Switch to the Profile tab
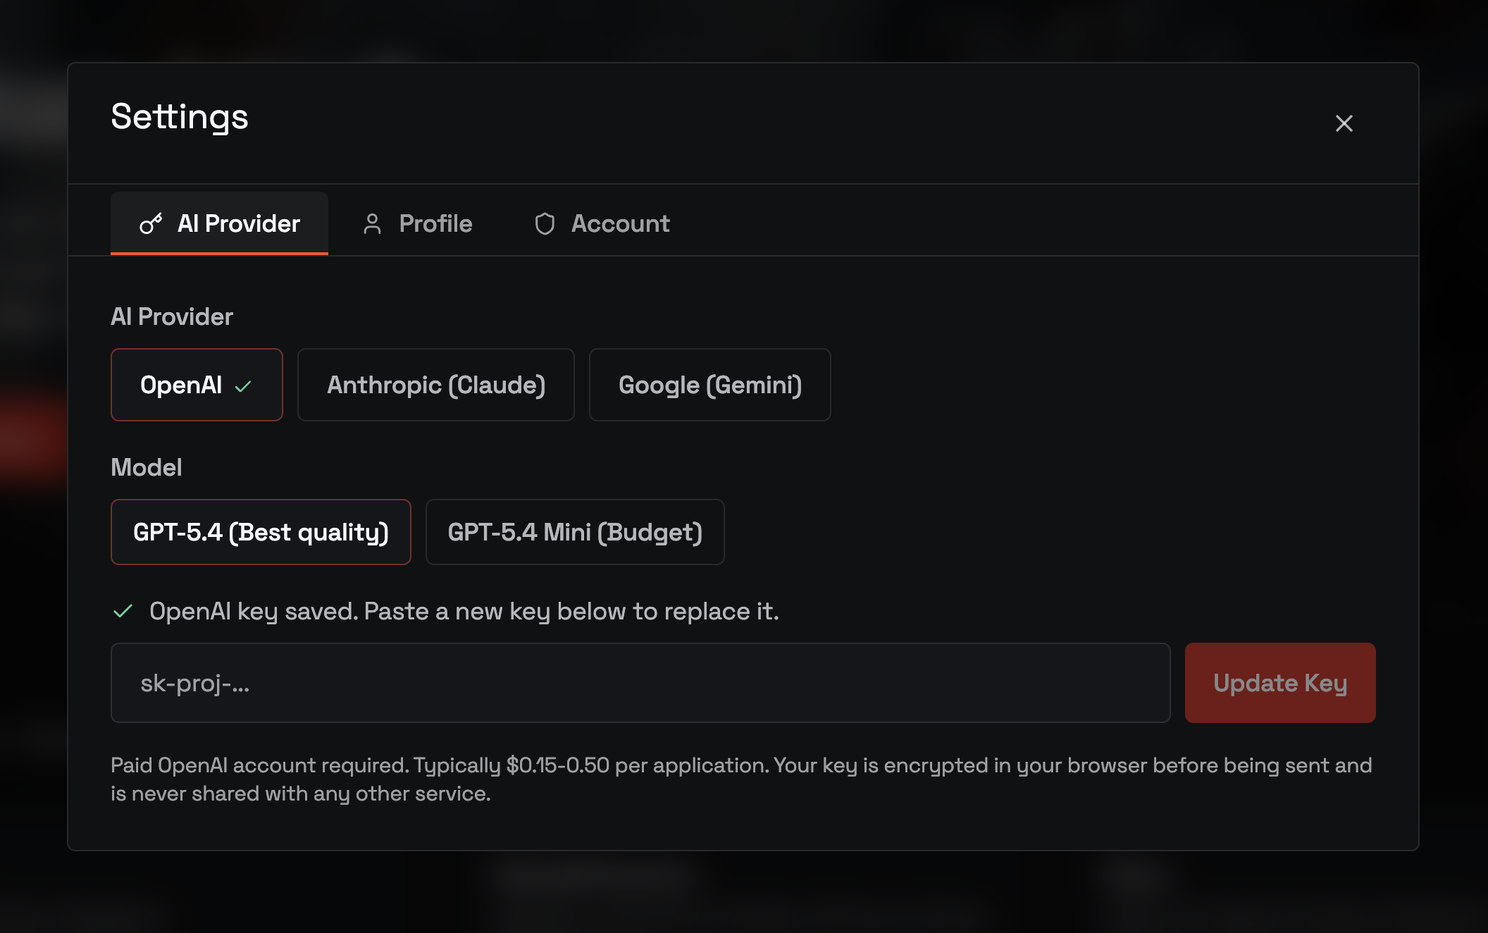 [x=435, y=224]
